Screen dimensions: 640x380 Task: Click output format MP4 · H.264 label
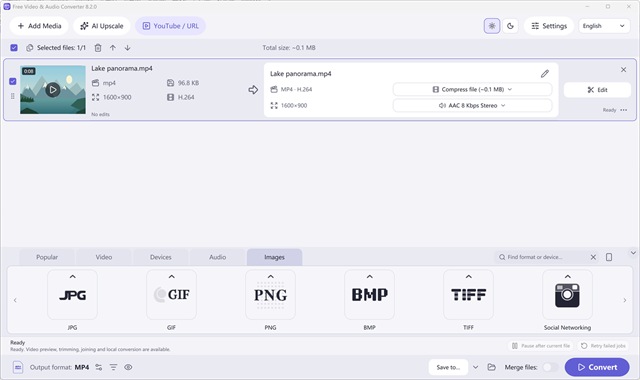click(296, 89)
